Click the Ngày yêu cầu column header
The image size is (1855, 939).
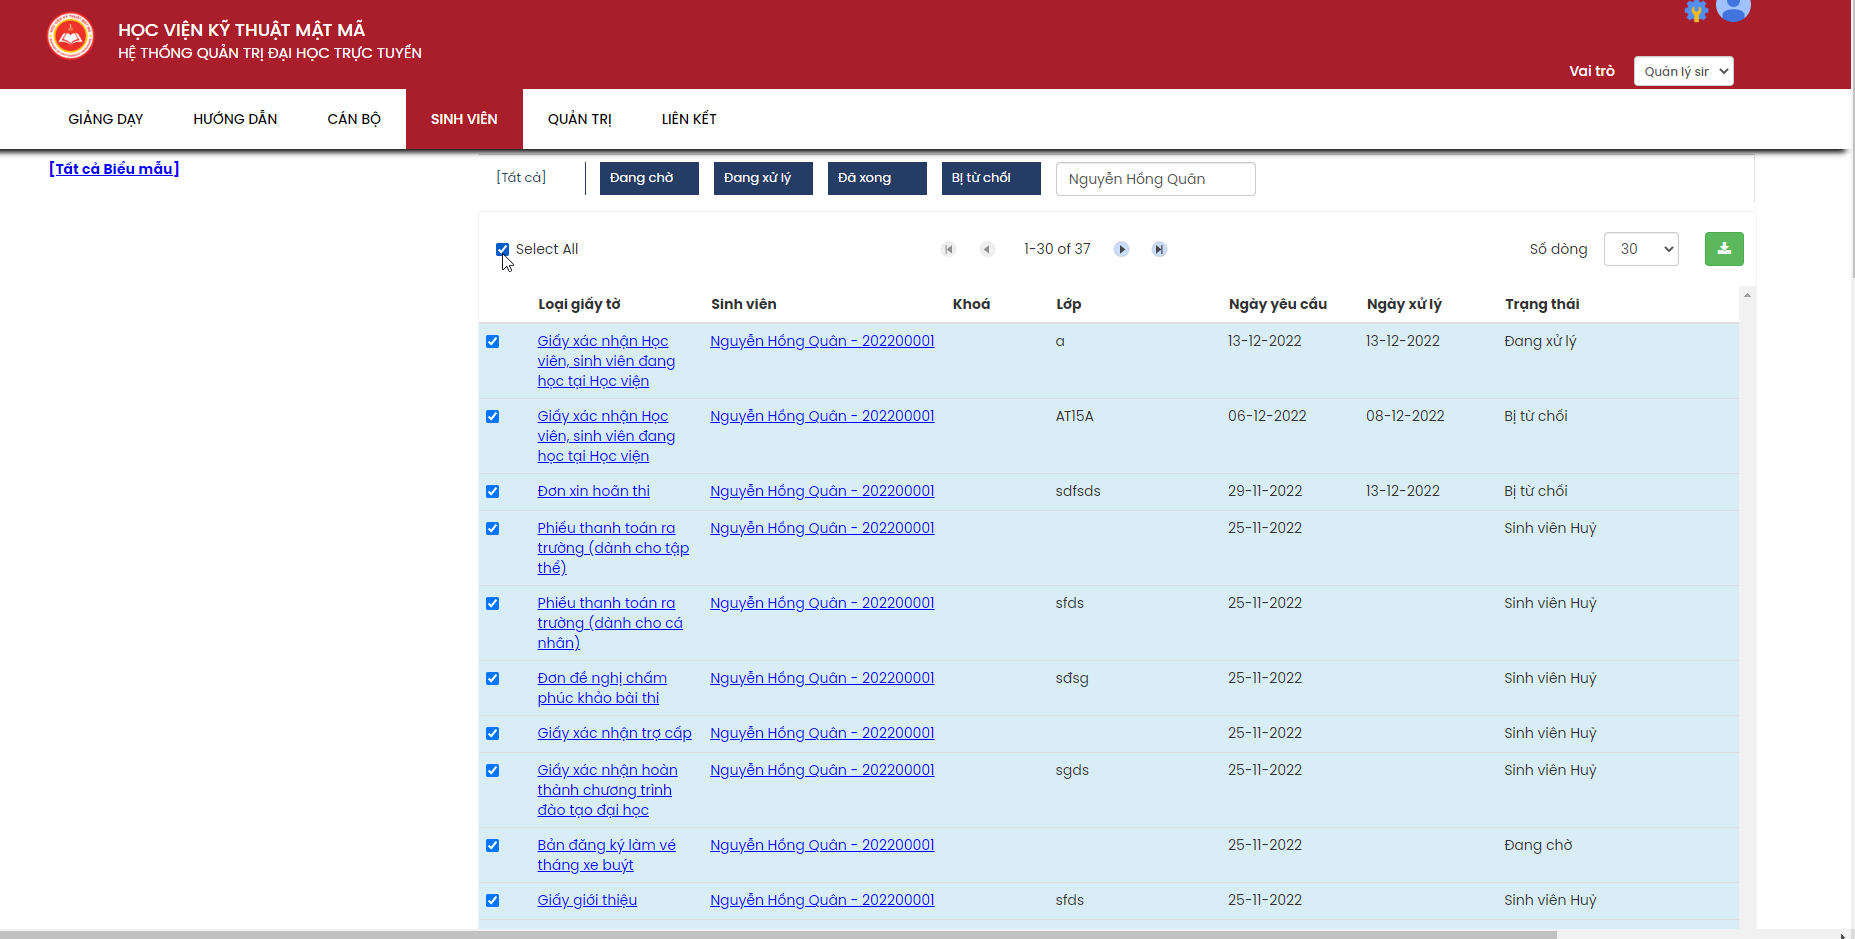click(1278, 304)
